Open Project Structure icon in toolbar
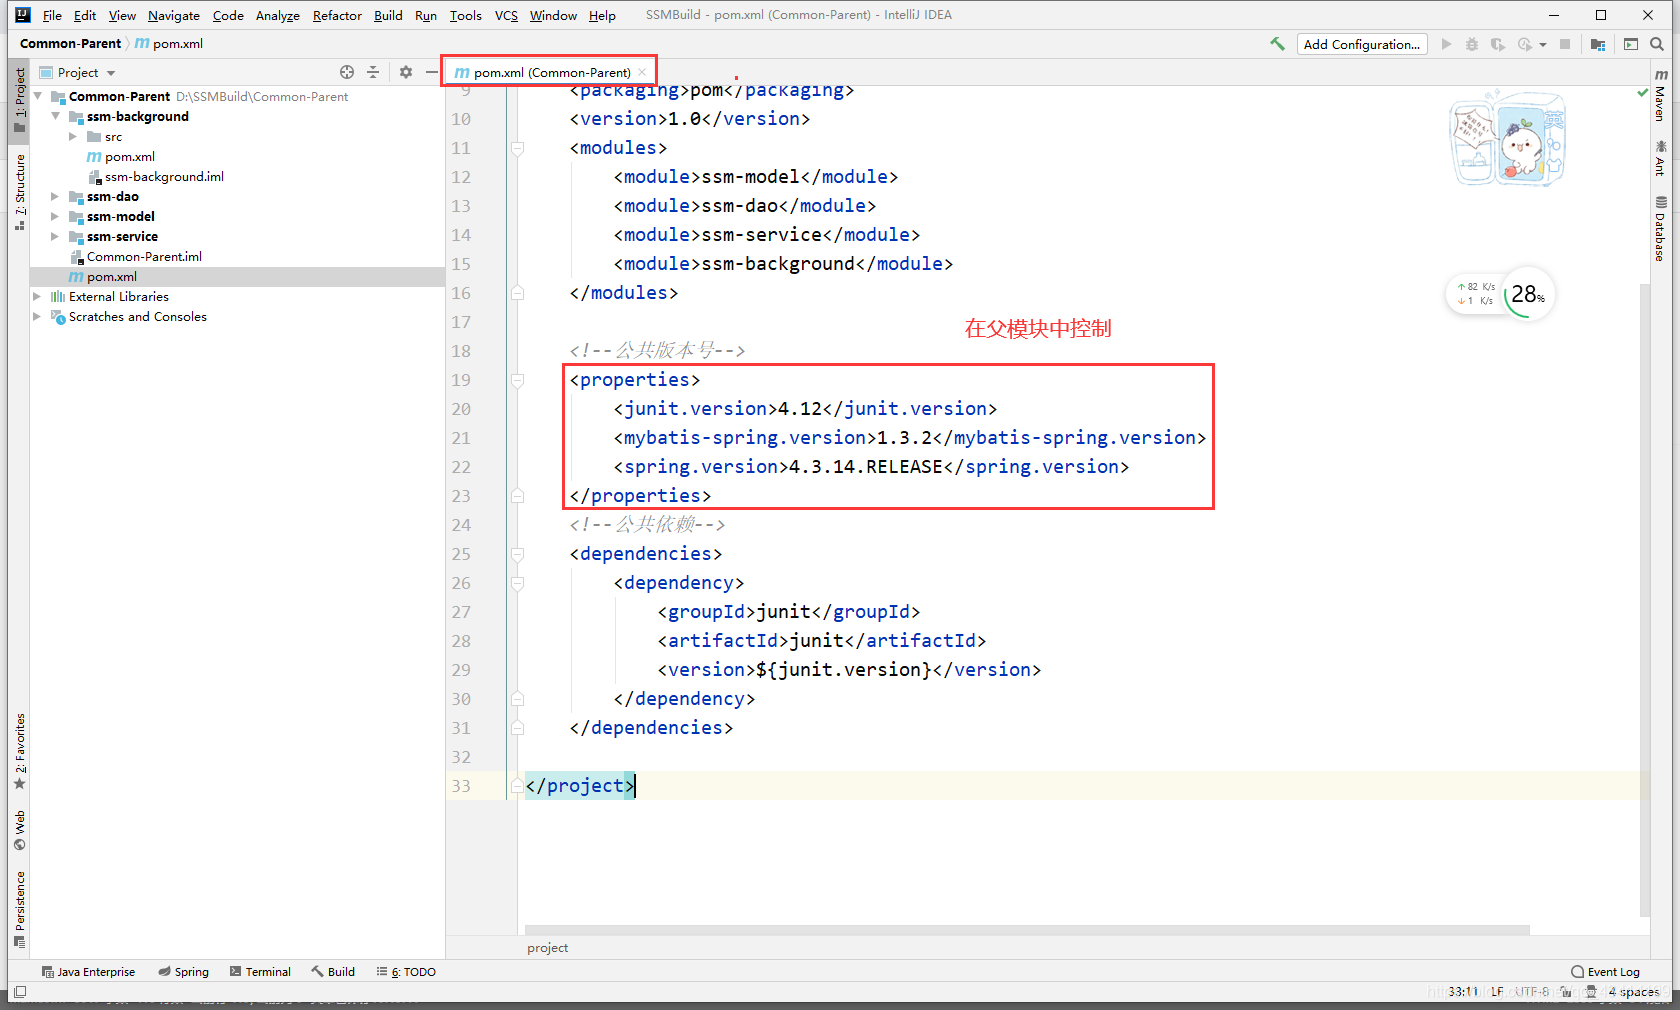The height and width of the screenshot is (1010, 1680). pyautogui.click(x=1598, y=44)
